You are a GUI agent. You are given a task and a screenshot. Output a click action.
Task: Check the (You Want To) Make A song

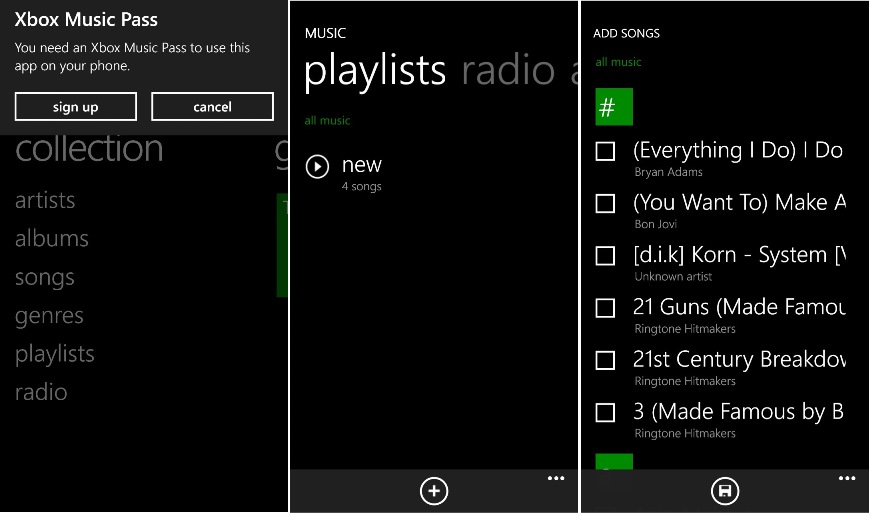pyautogui.click(x=605, y=203)
